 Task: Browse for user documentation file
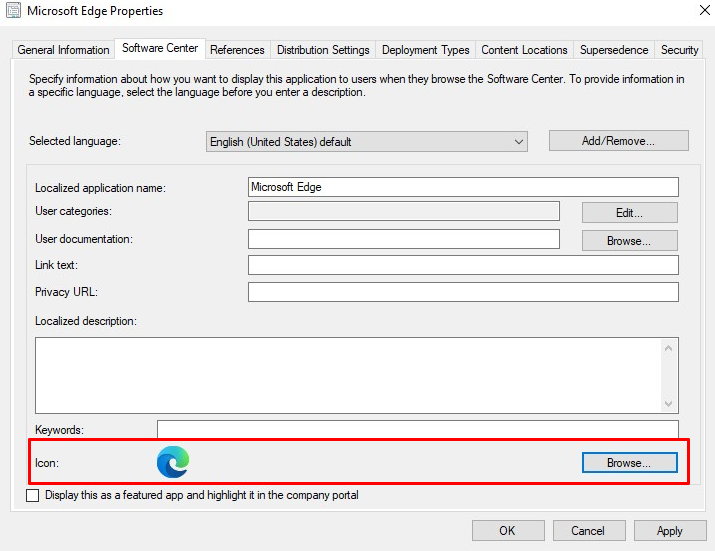pos(629,240)
